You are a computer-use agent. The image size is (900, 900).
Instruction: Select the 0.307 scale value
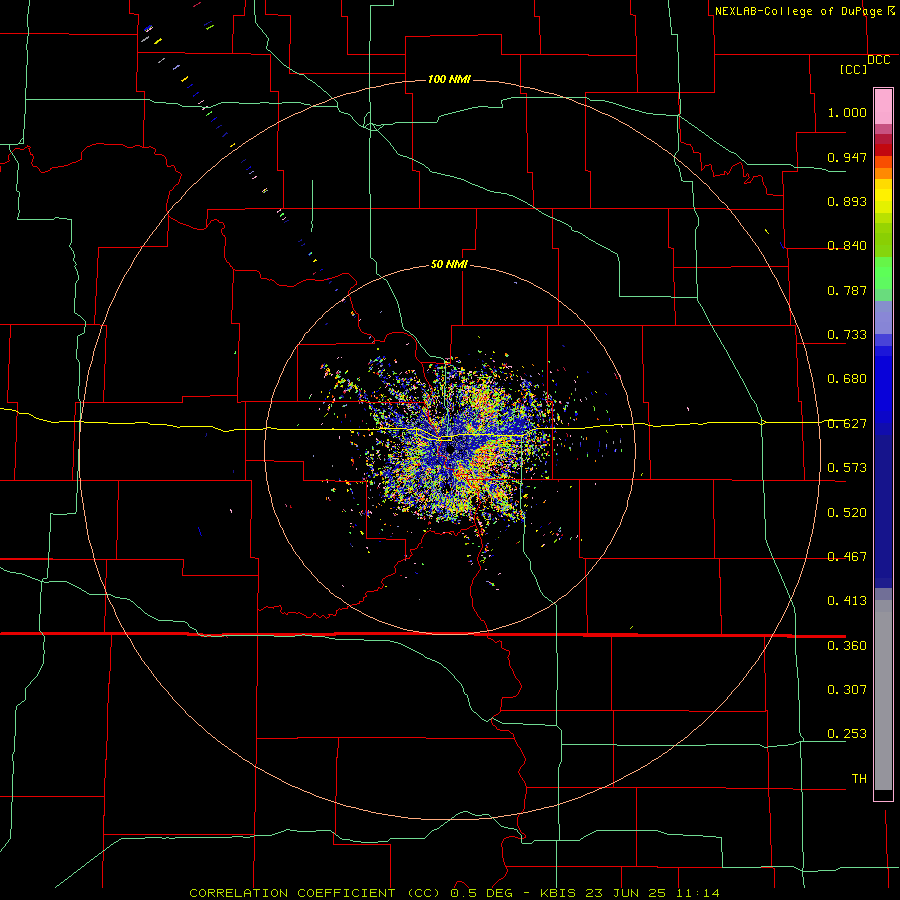click(847, 690)
